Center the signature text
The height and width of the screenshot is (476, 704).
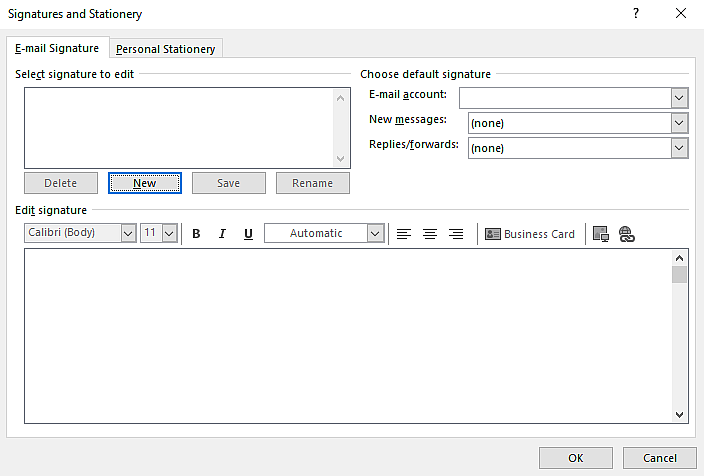click(x=430, y=234)
